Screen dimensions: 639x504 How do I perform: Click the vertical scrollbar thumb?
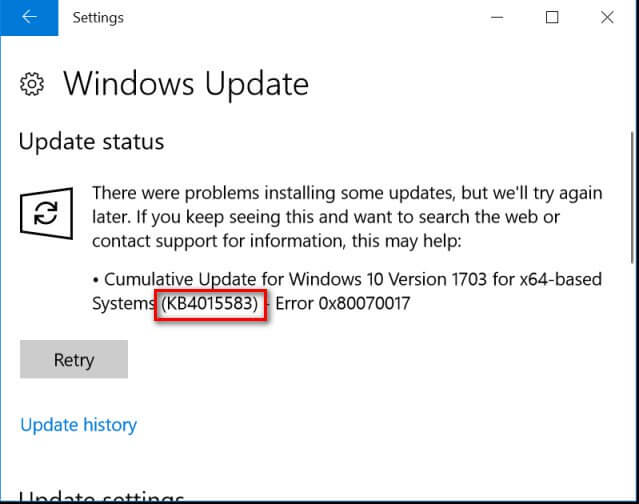pos(632,197)
